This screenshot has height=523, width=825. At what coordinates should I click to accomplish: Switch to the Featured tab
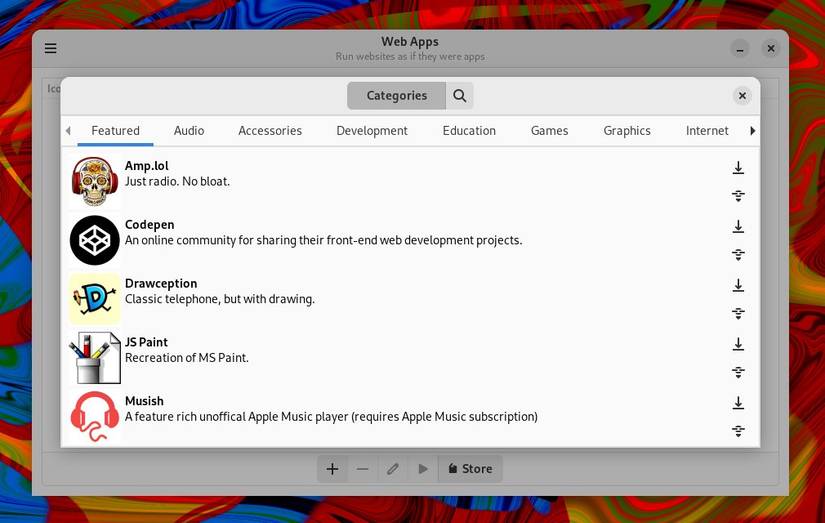coord(115,131)
